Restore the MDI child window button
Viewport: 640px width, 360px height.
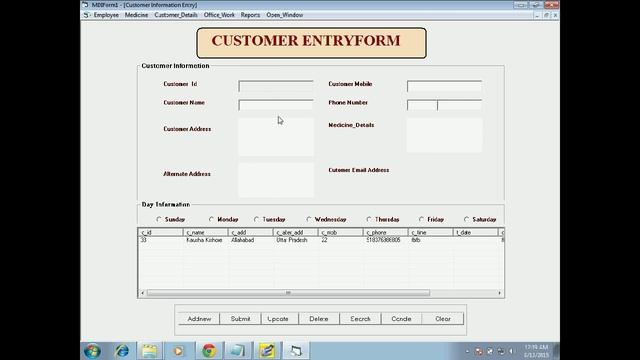(546, 15)
